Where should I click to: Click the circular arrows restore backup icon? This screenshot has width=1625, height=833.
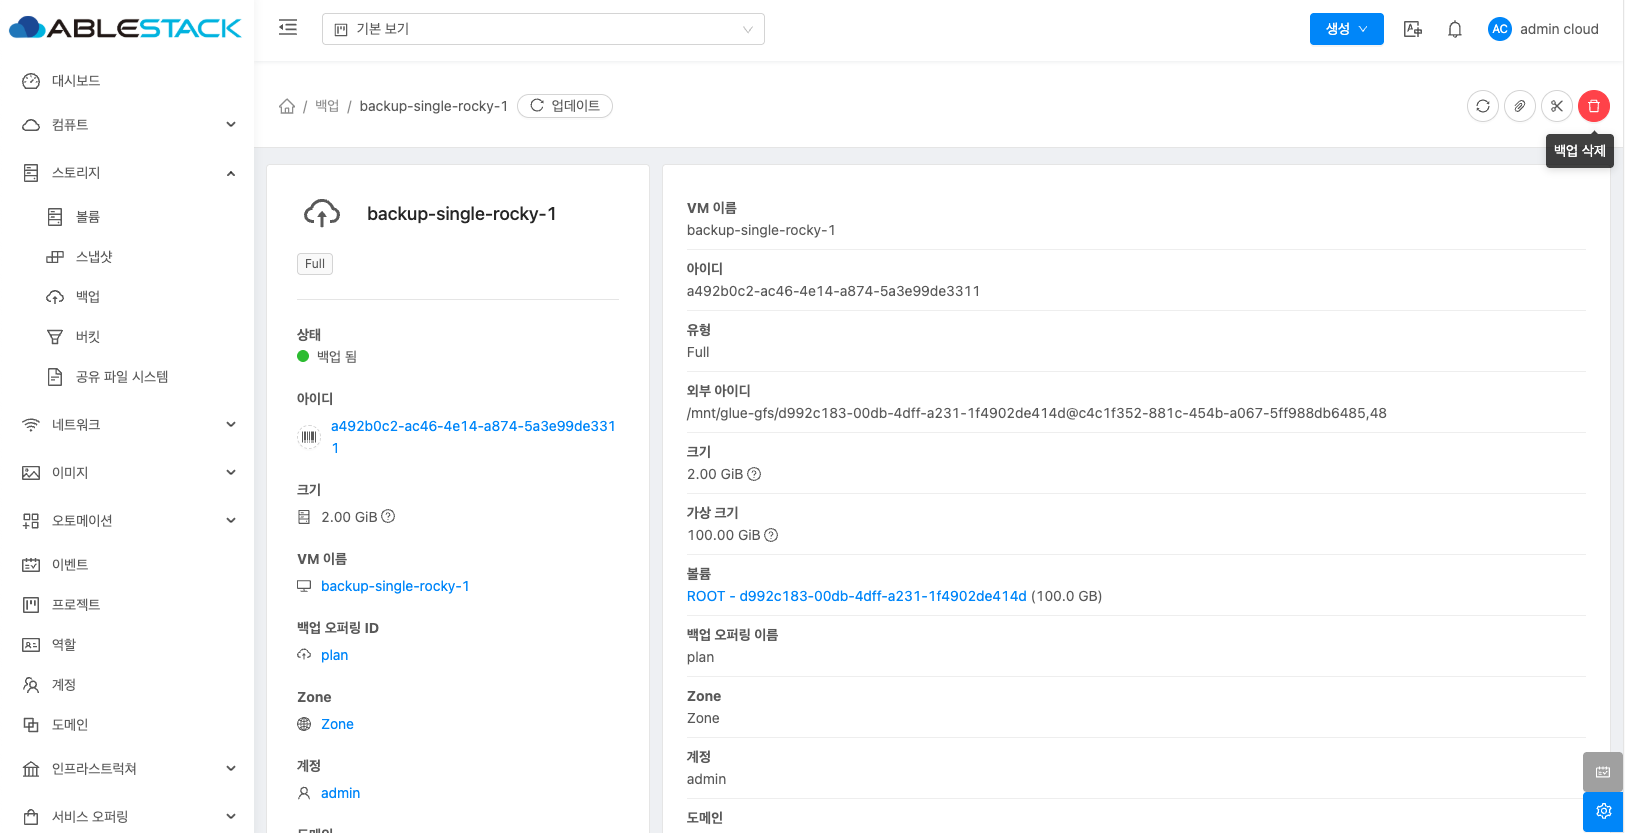point(1482,106)
